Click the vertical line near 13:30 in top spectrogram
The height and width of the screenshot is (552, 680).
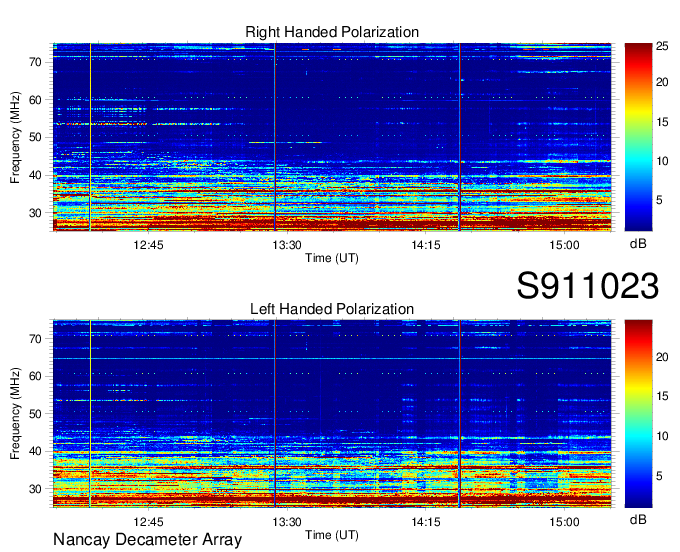pos(275,137)
